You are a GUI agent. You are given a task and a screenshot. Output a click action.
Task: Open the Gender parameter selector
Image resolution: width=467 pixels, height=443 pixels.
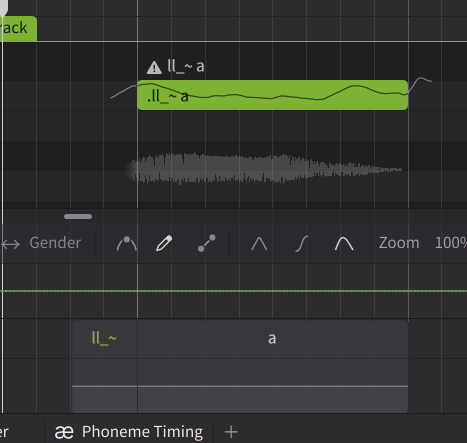click(x=55, y=243)
